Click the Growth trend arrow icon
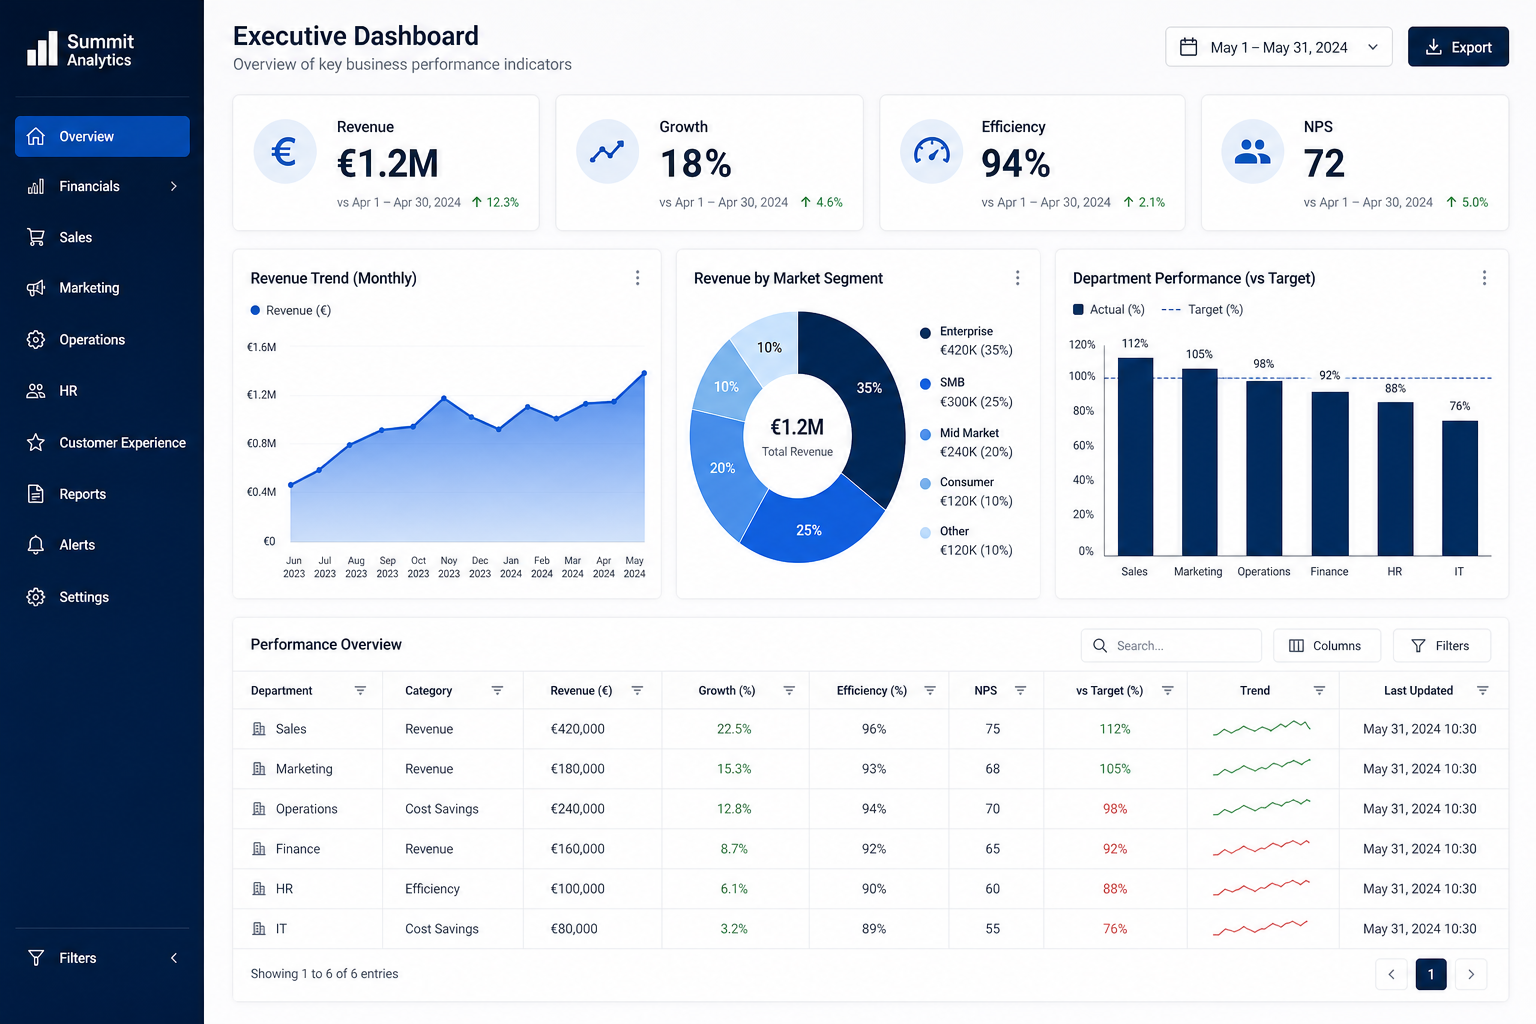Screen dimensions: 1536x1024 607,152
